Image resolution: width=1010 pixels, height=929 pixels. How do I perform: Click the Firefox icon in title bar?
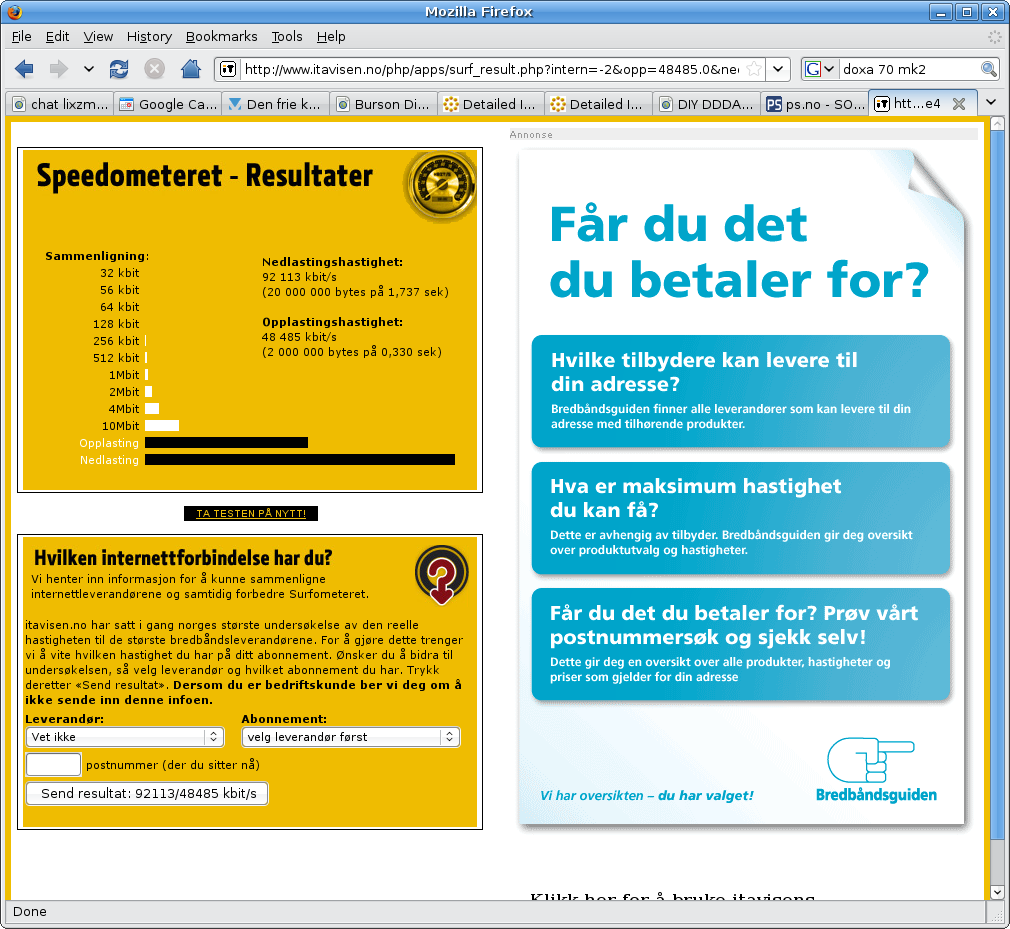tap(14, 12)
